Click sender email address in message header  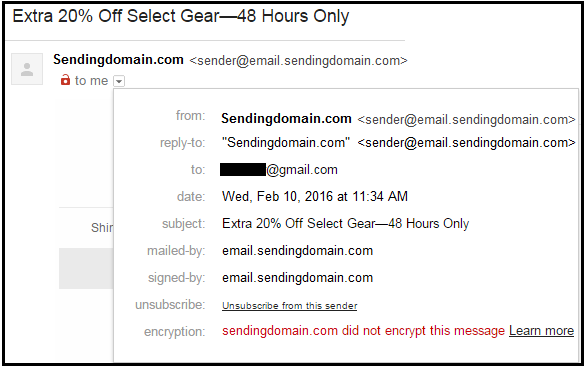298,61
